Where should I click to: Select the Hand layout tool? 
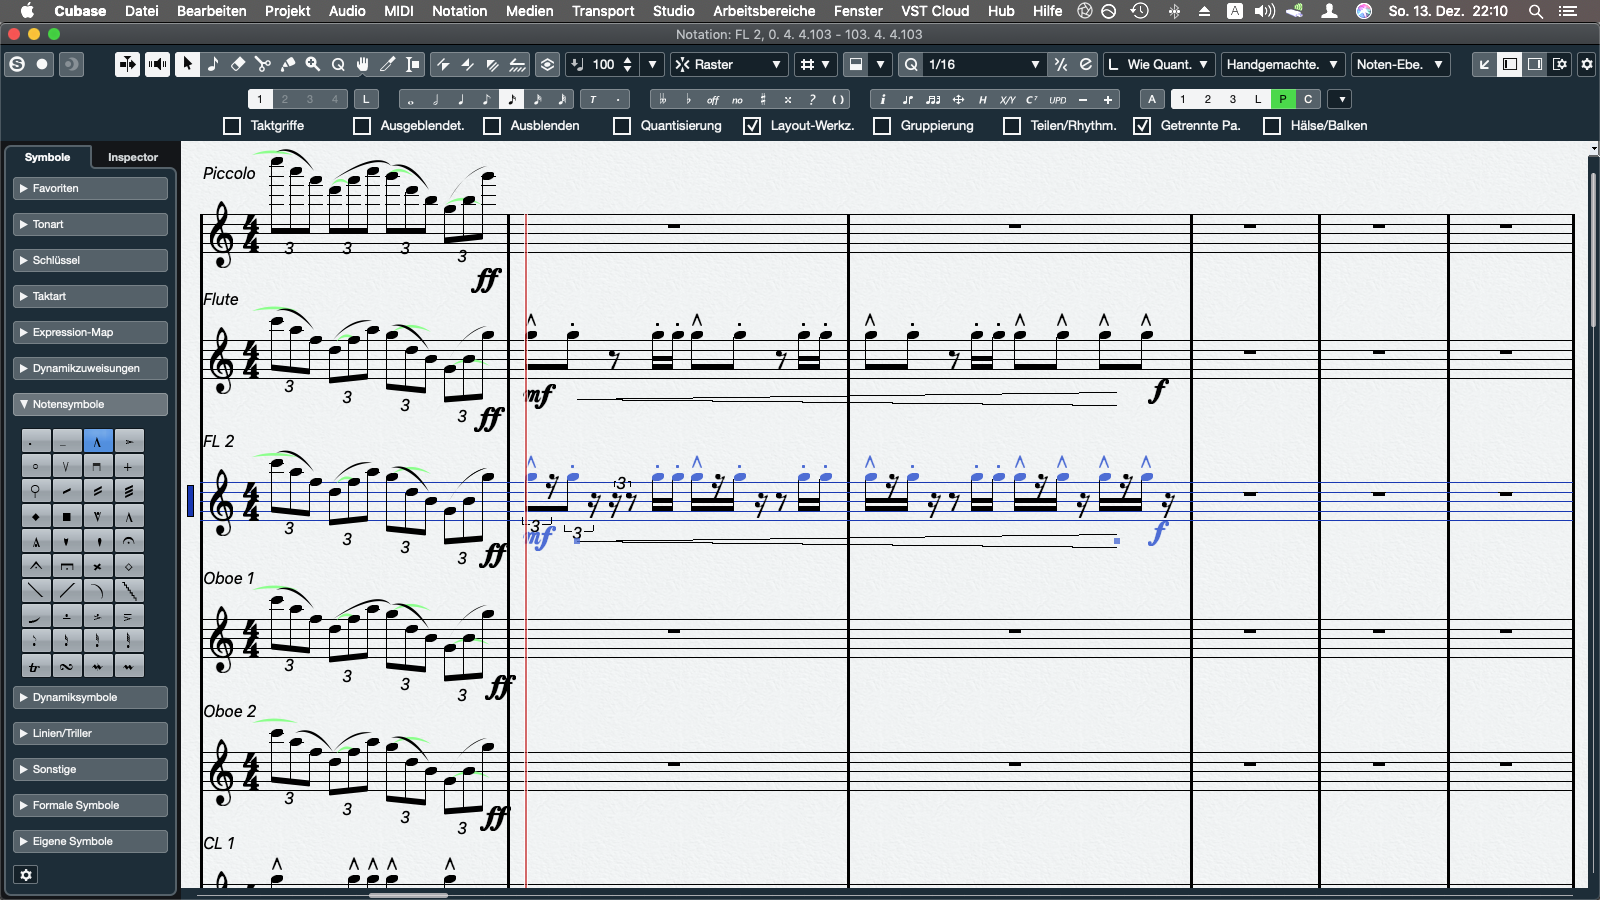(x=363, y=64)
